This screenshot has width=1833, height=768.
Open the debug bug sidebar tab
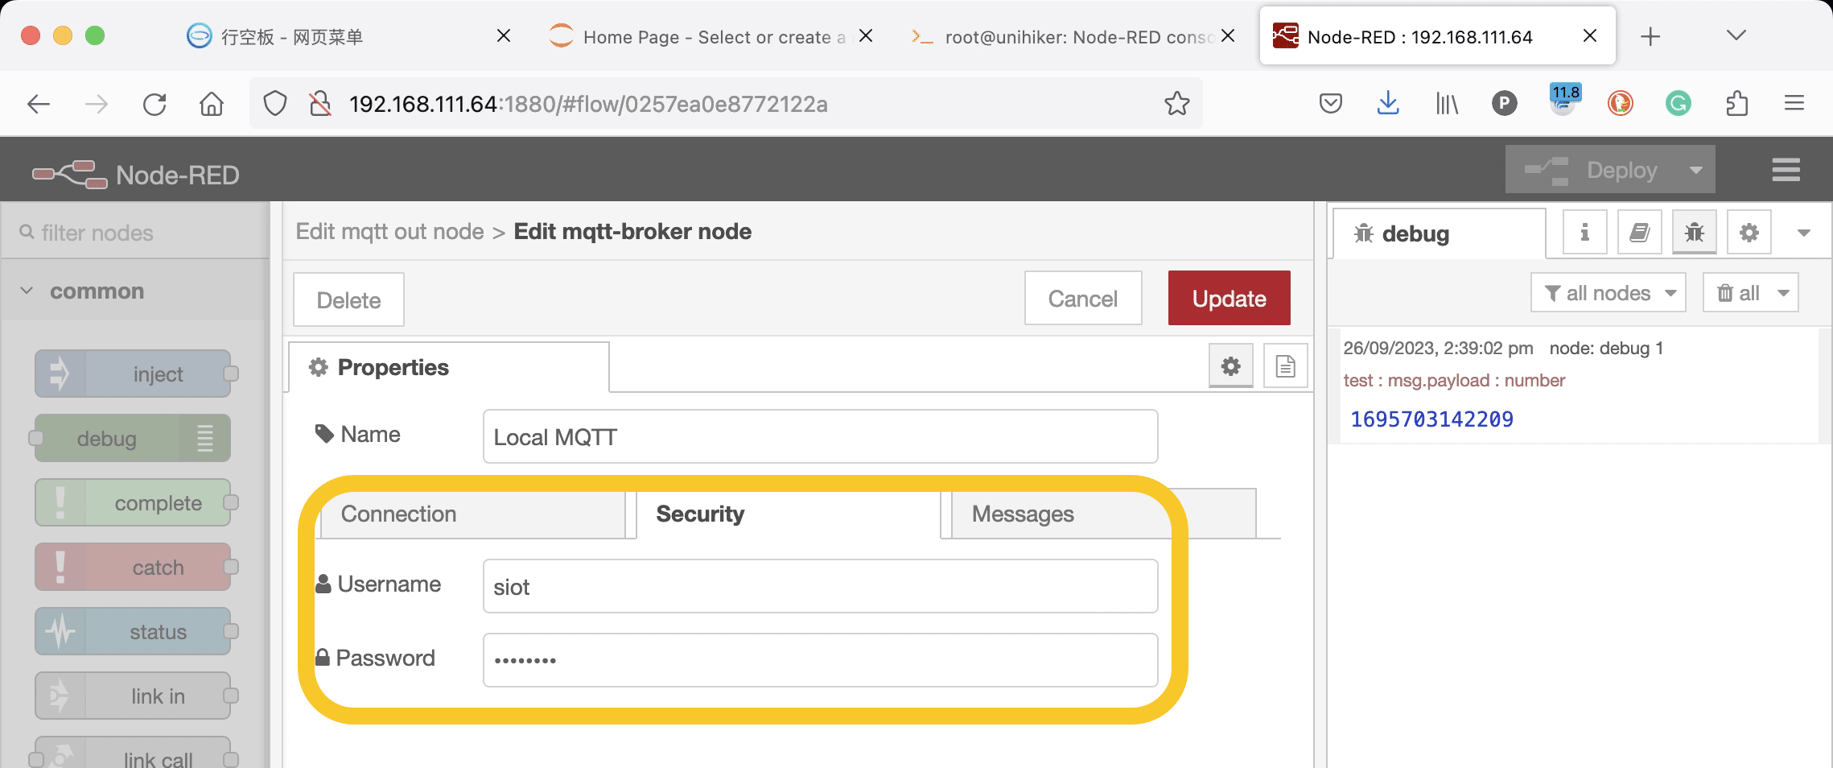pos(1694,233)
